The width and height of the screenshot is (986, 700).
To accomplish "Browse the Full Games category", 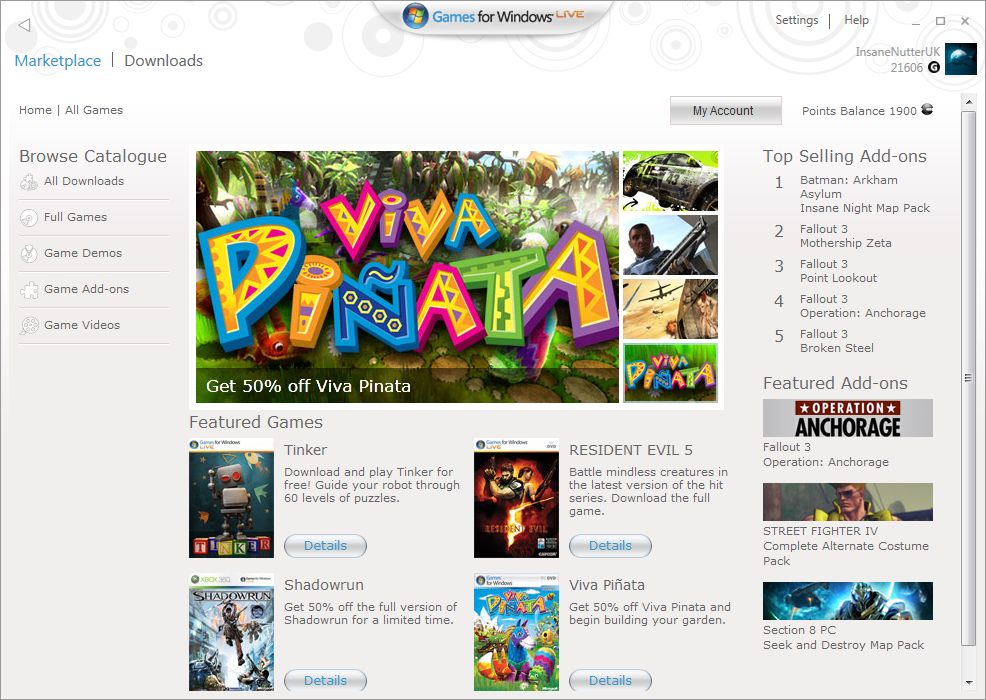I will (75, 217).
